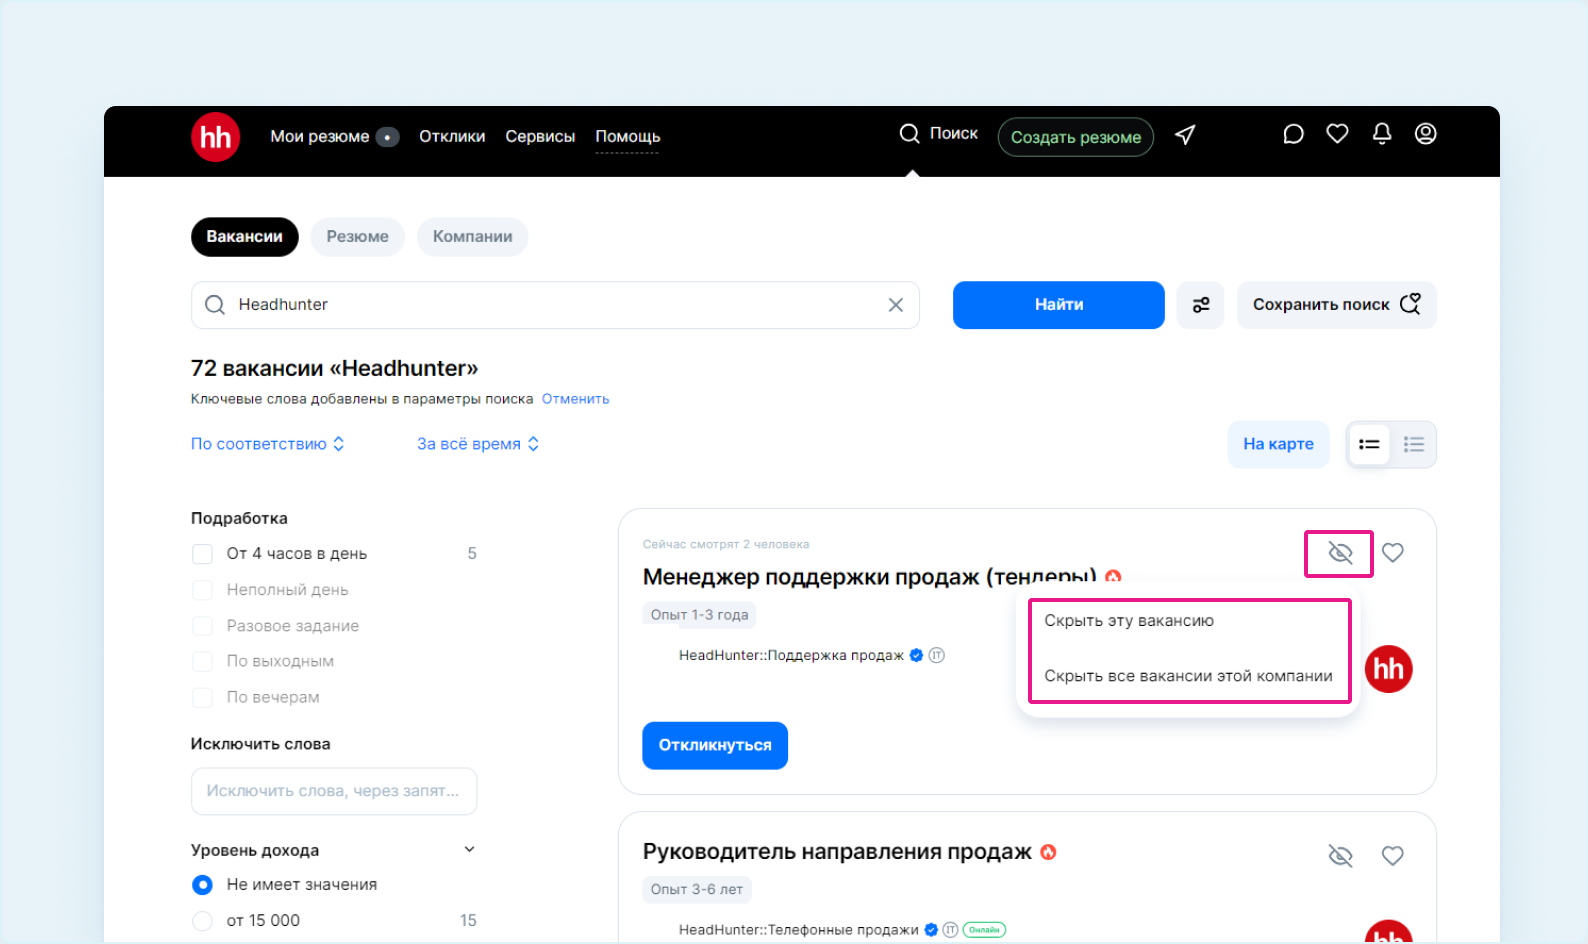Click the Онлайн badge in second card
This screenshot has width=1588, height=944.
pyautogui.click(x=984, y=930)
